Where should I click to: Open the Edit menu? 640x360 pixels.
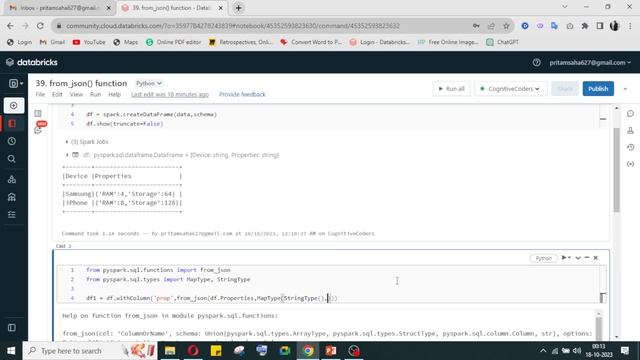[57, 94]
